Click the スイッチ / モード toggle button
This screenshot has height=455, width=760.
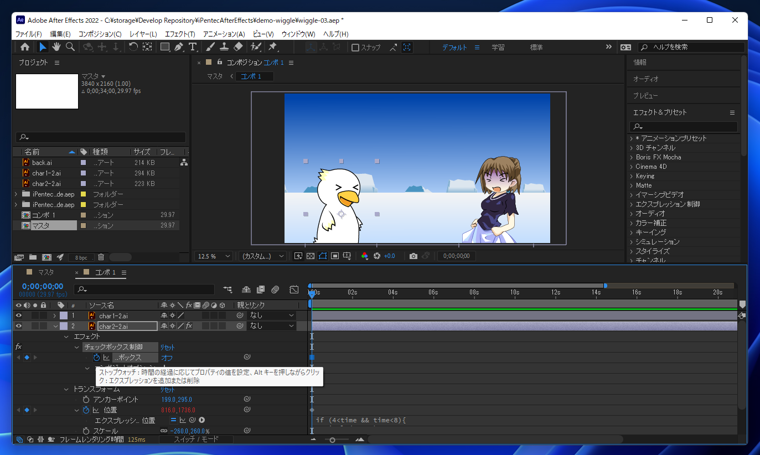[x=196, y=439]
